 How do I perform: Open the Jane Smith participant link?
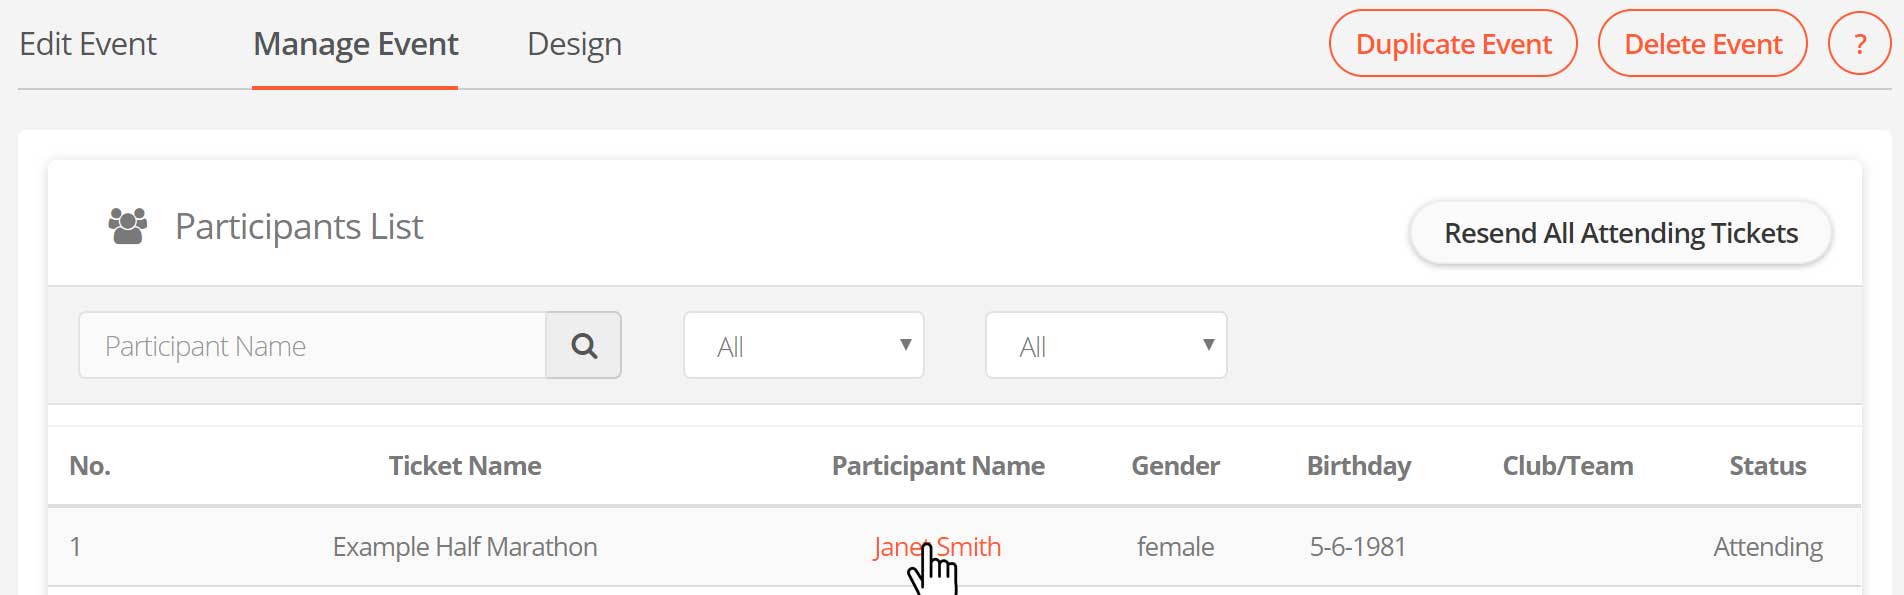(937, 547)
